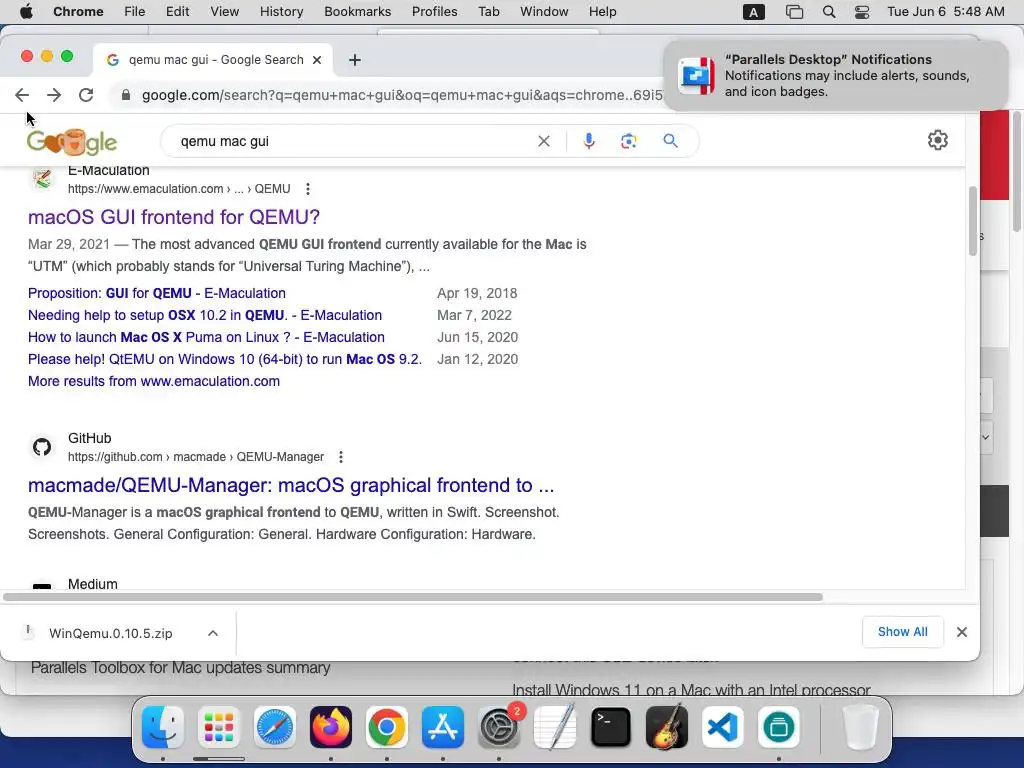Viewport: 1024px width, 768px height.
Task: Open GitHub result options menu
Action: (341, 457)
